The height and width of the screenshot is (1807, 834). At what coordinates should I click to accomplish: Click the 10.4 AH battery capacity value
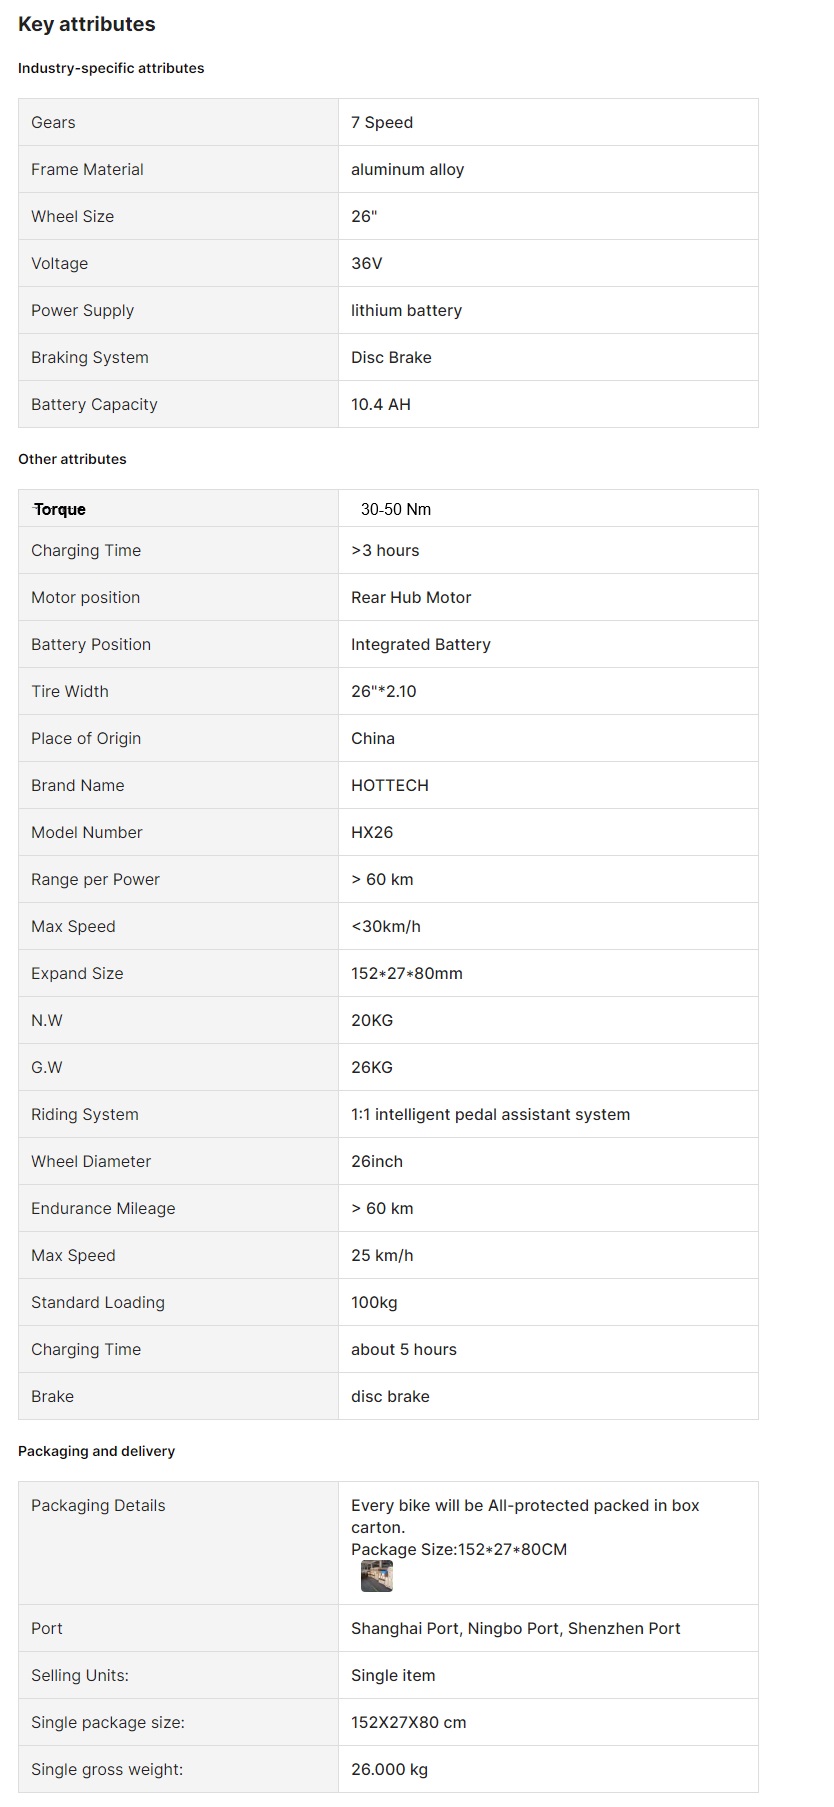(381, 404)
